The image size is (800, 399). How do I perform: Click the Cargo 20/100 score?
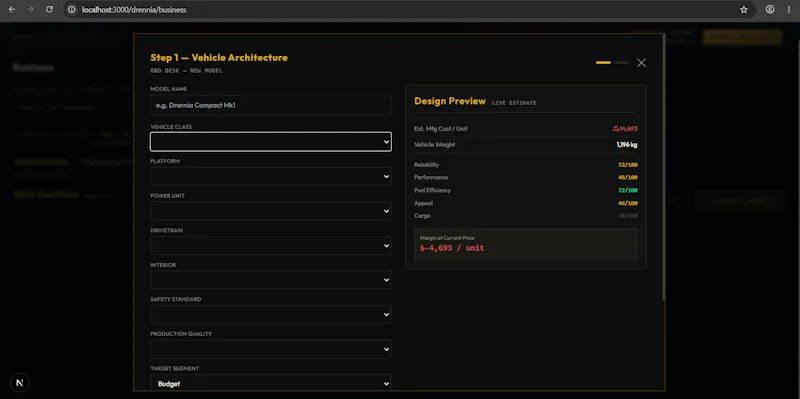click(x=628, y=216)
